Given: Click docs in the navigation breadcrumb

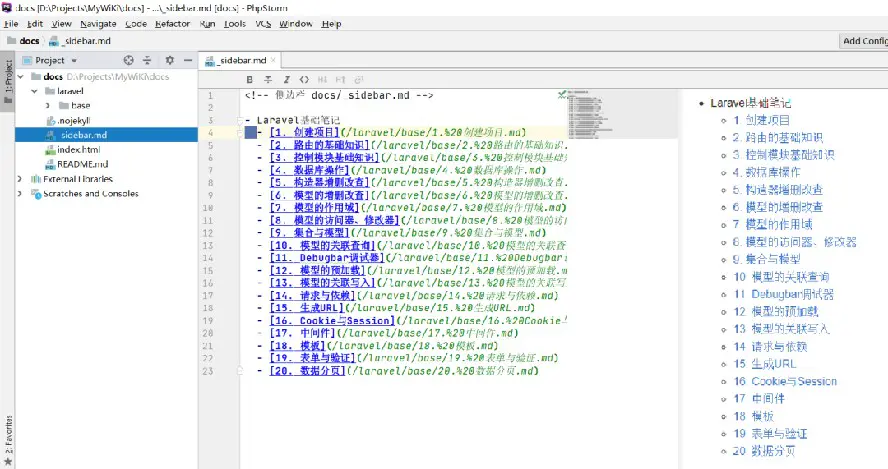Looking at the screenshot, I should coord(29,41).
